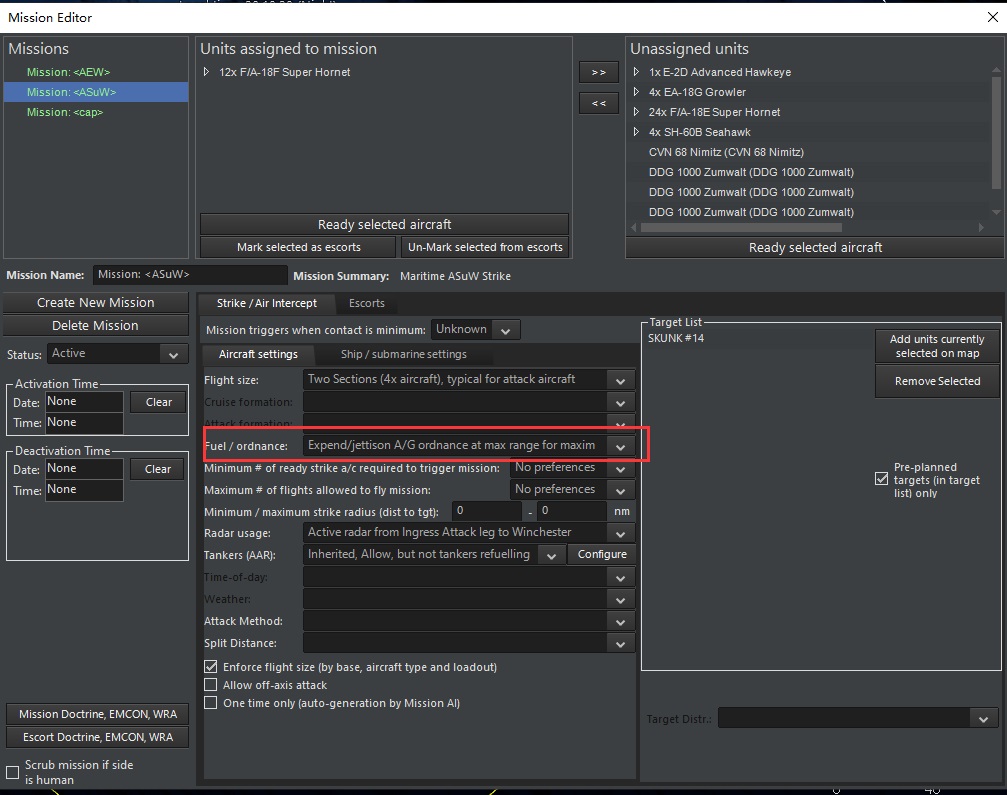Select CVN 68 Nimitz in unassigned units
The width and height of the screenshot is (1007, 795).
pos(726,152)
